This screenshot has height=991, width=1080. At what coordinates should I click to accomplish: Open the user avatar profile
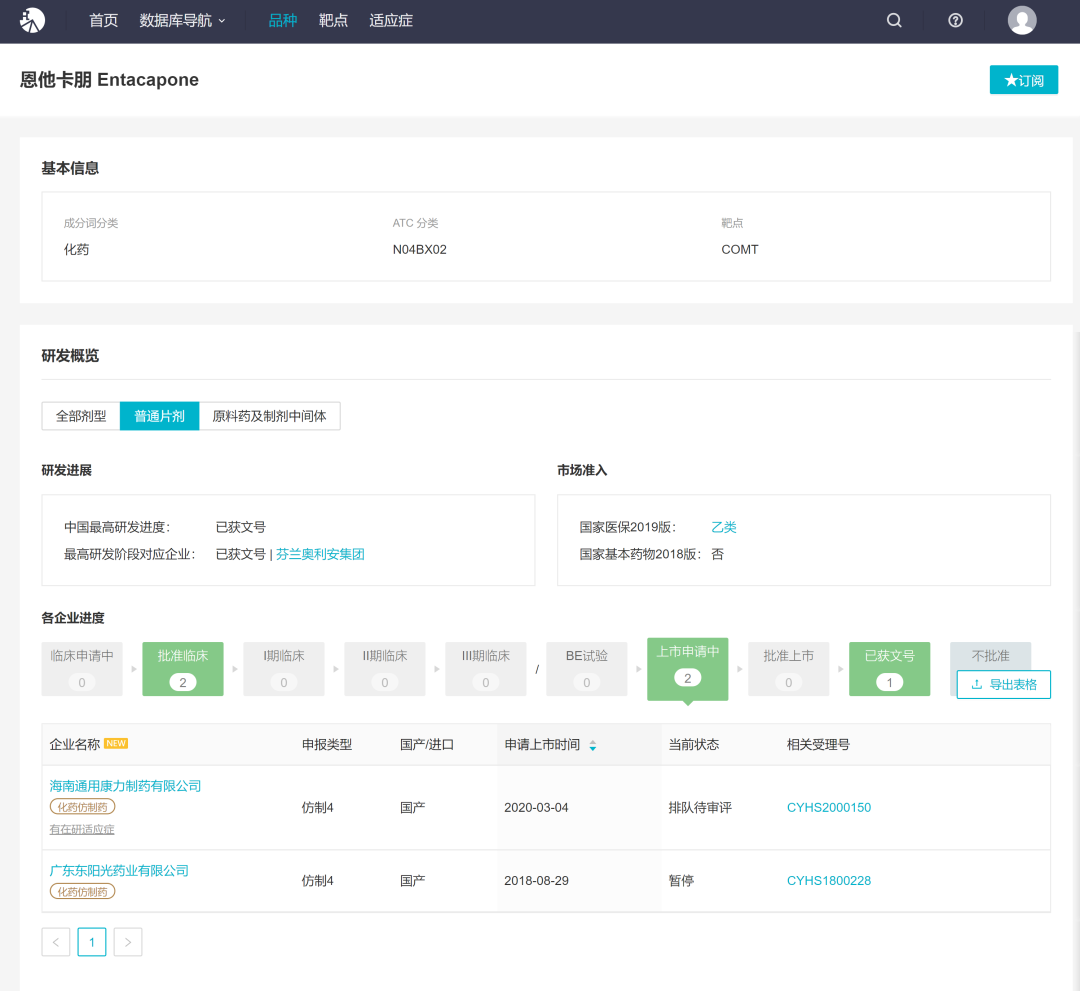(1022, 20)
